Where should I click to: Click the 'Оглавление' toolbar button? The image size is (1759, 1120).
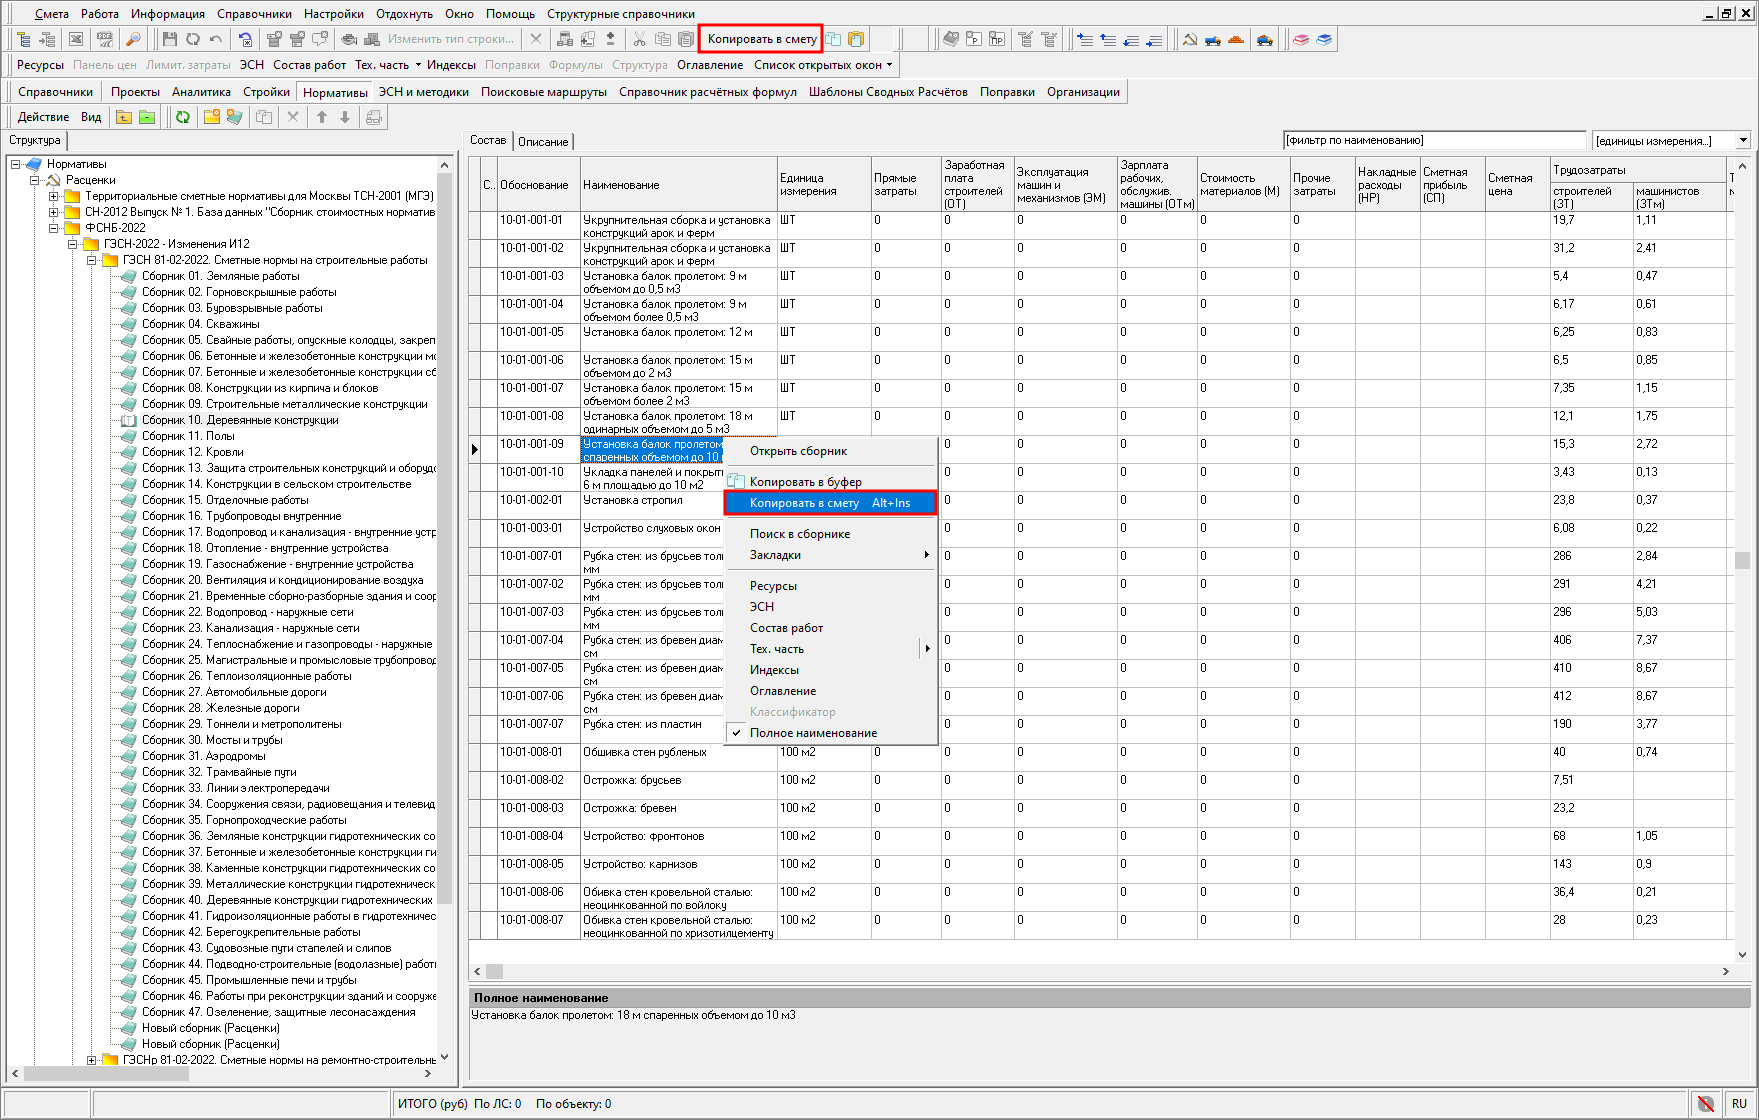click(710, 65)
